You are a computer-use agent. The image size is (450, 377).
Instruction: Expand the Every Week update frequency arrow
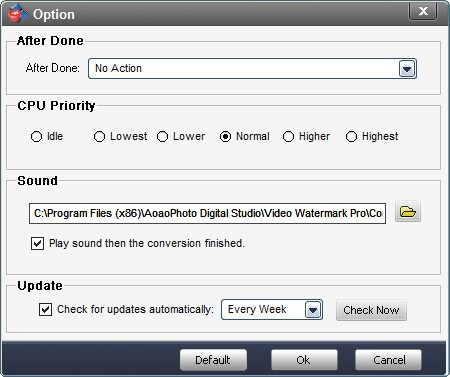pos(313,310)
